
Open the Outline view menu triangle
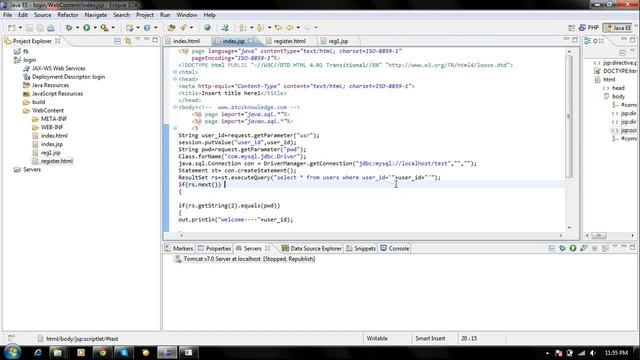[x=632, y=51]
